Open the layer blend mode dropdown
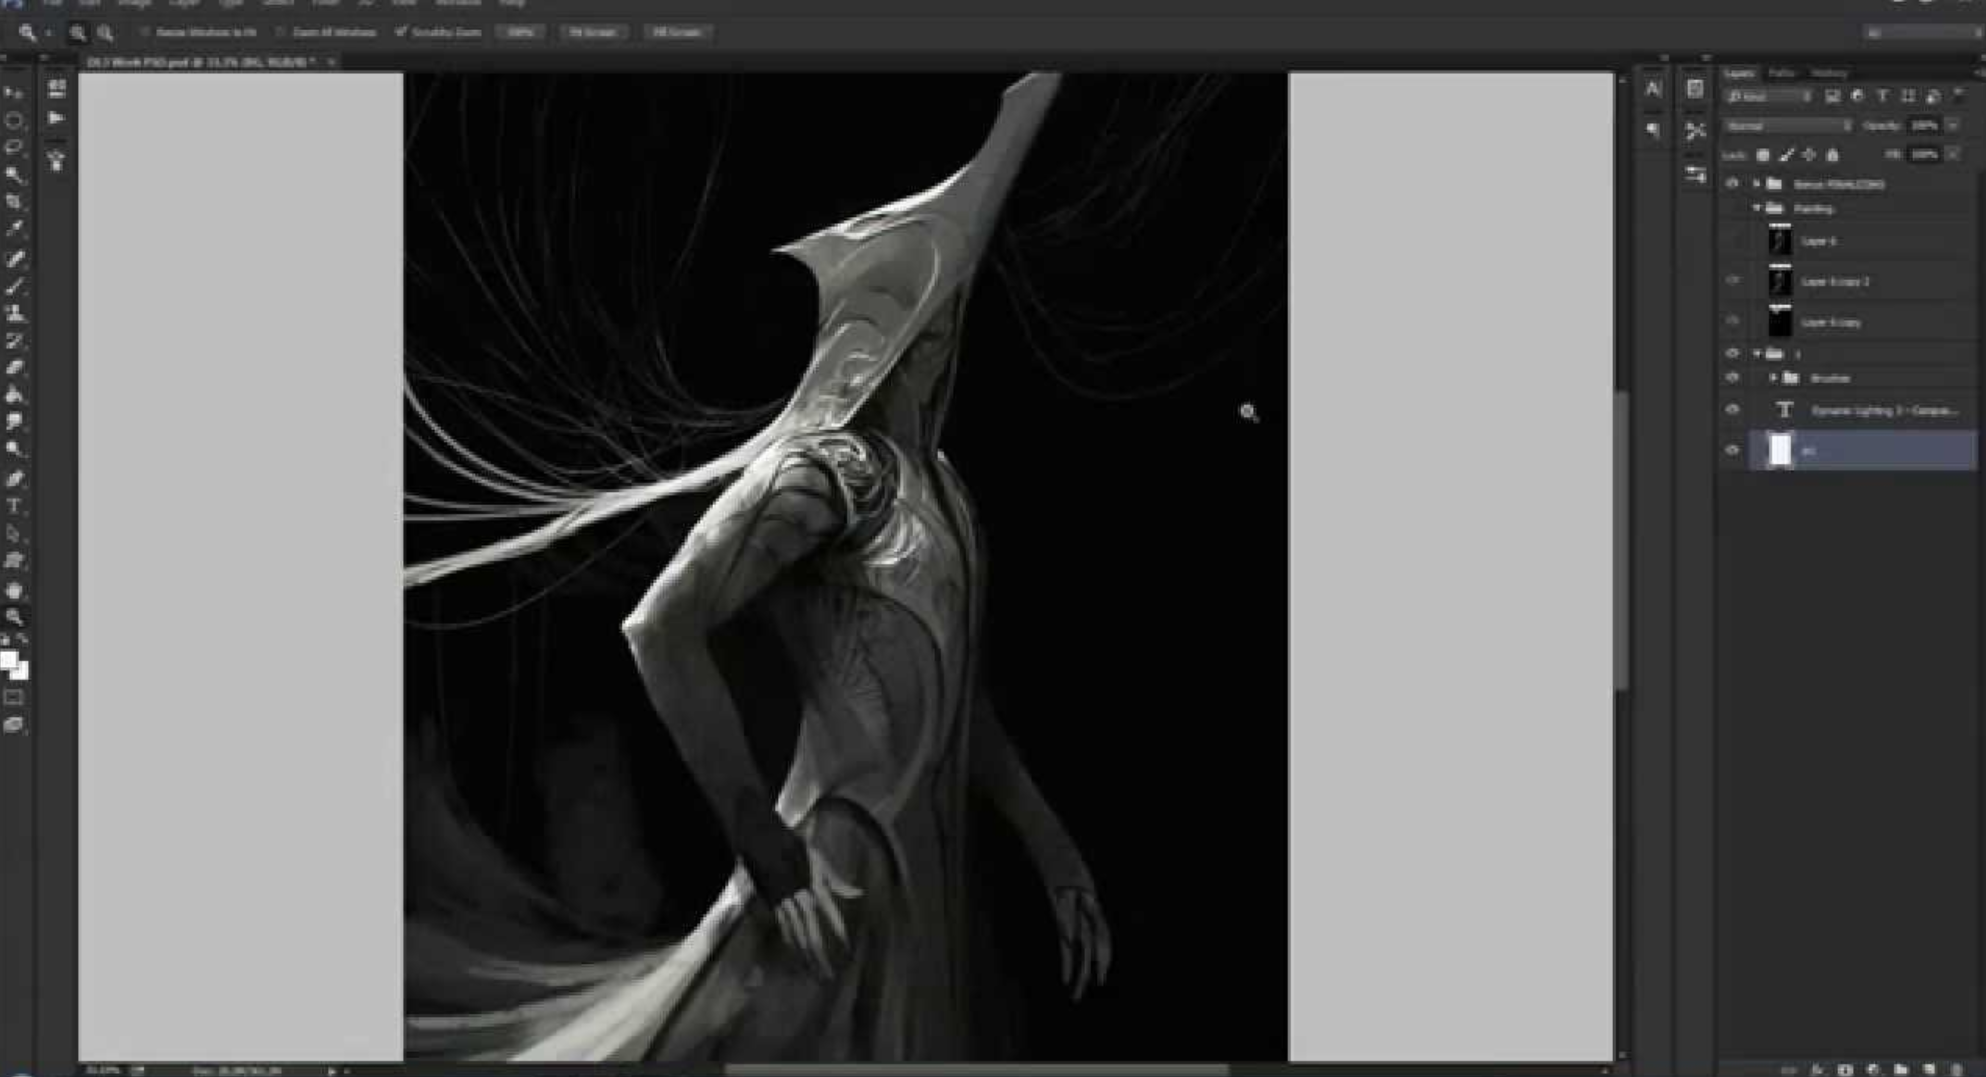The height and width of the screenshot is (1077, 1986). coord(1787,126)
